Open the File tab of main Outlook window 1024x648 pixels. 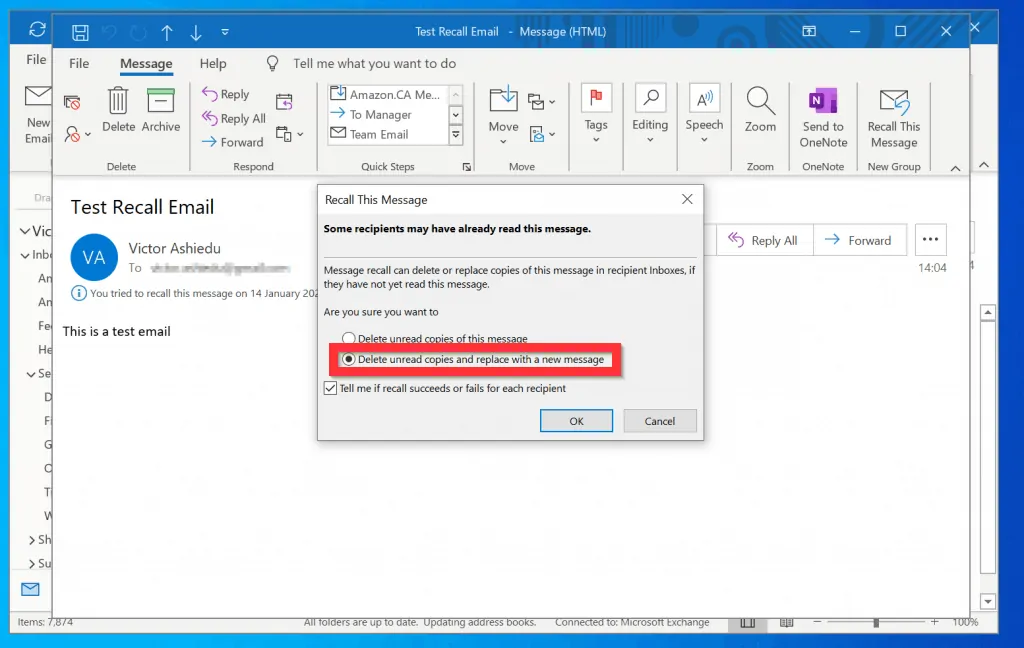(x=36, y=59)
